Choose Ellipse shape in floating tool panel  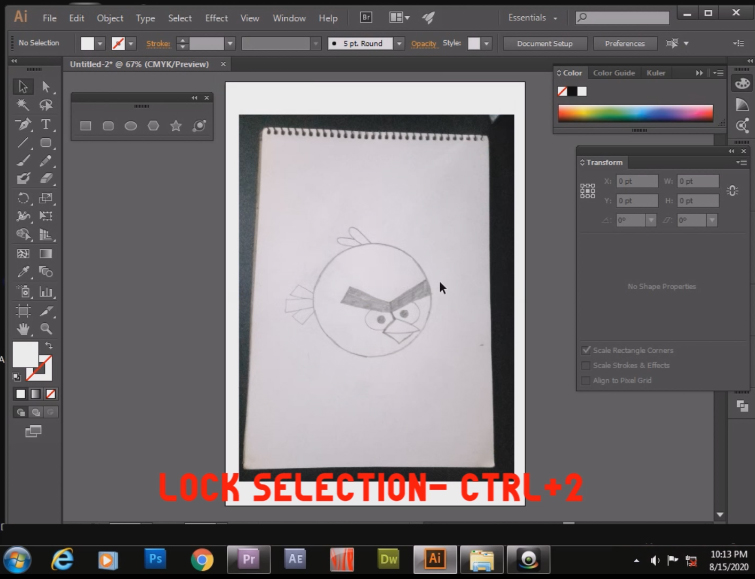[x=130, y=126]
